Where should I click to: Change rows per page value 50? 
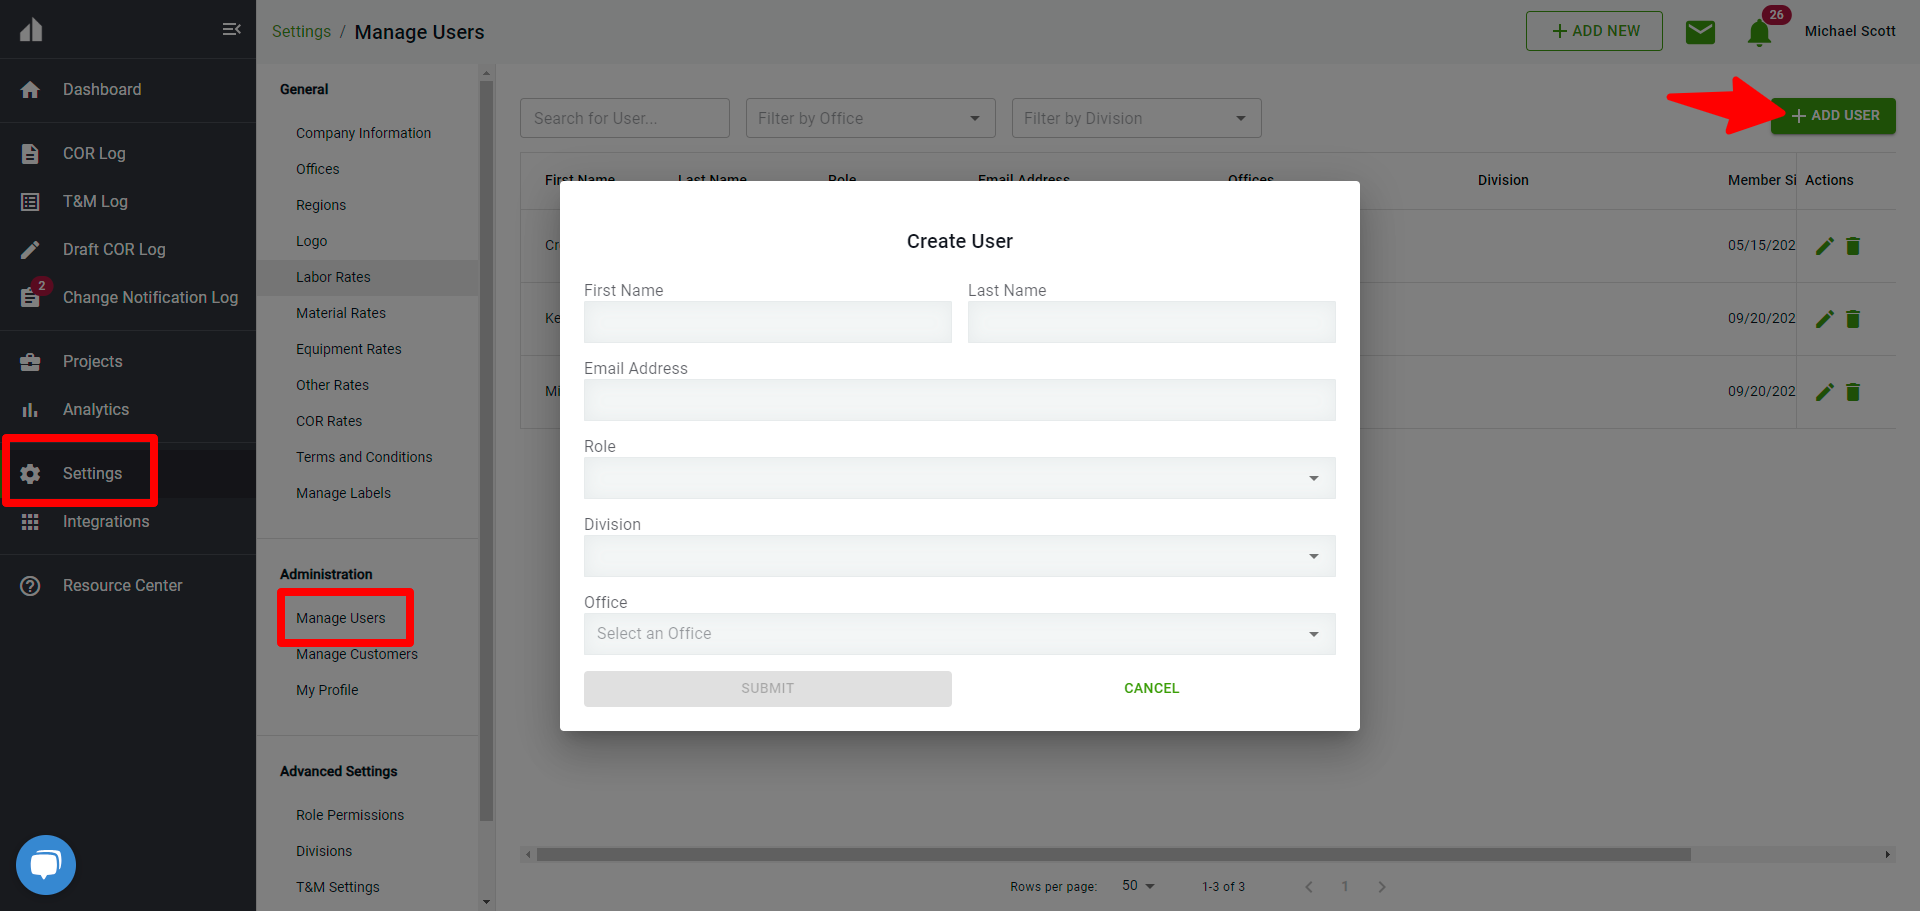(1138, 886)
